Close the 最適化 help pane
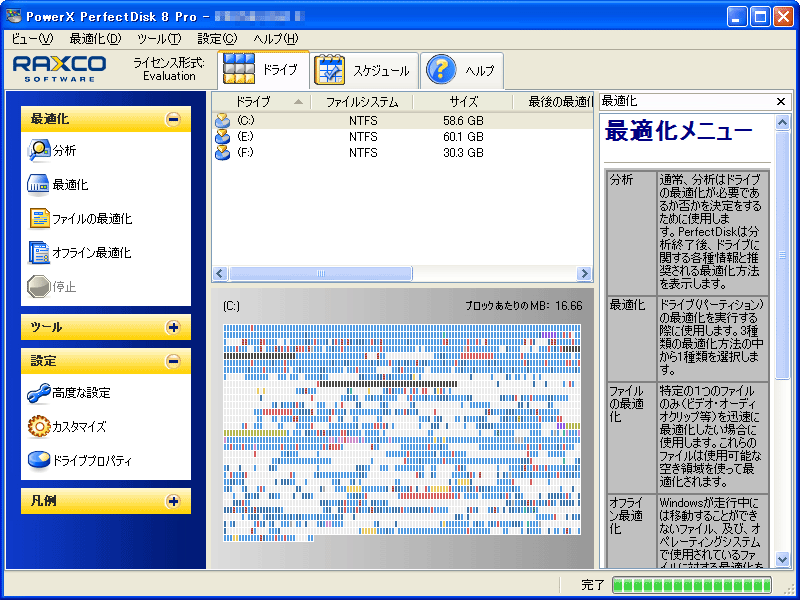 coord(781,102)
